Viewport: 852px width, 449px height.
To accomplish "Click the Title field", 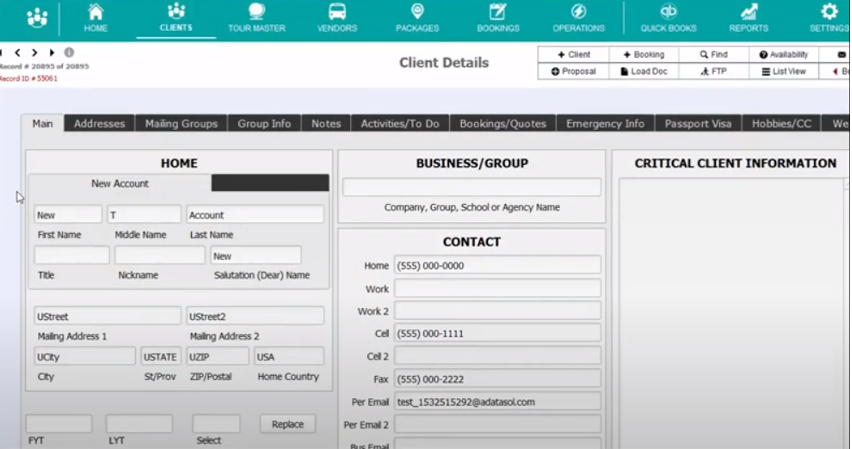I will coord(72,255).
